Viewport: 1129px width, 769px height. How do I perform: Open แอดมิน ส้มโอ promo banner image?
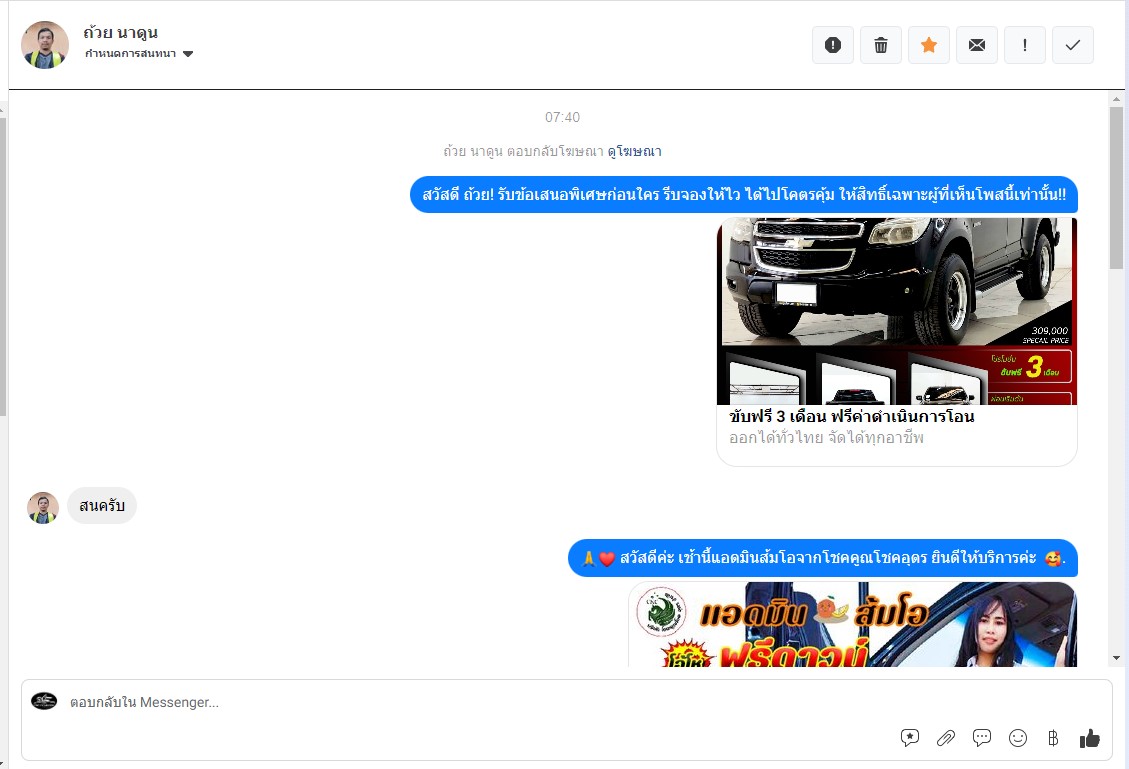coord(853,624)
